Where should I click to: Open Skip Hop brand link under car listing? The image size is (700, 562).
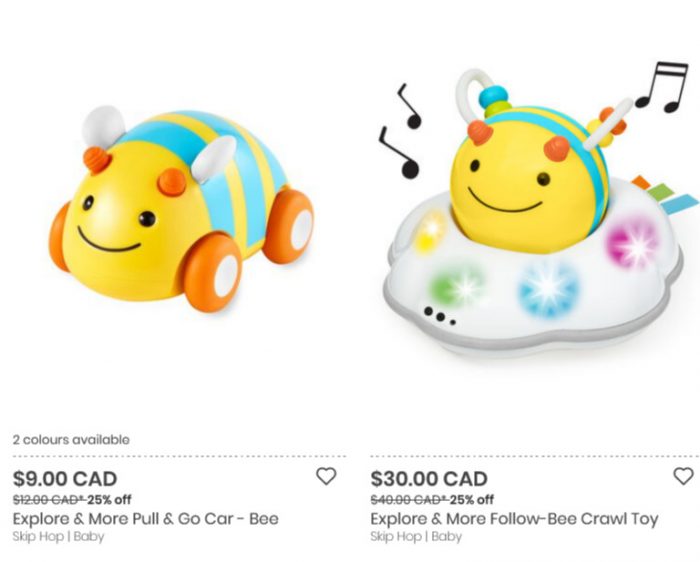(x=38, y=537)
